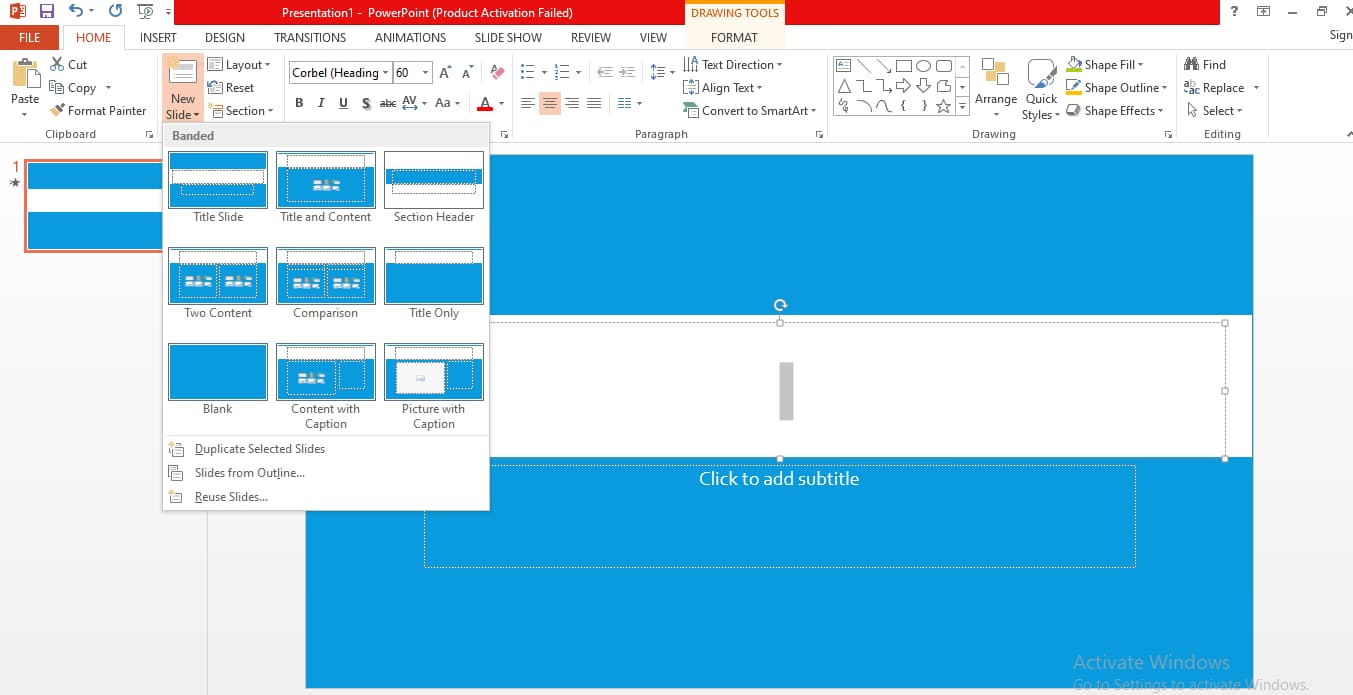Toggle Underline formatting
Image resolution: width=1353 pixels, height=695 pixels.
pos(343,103)
